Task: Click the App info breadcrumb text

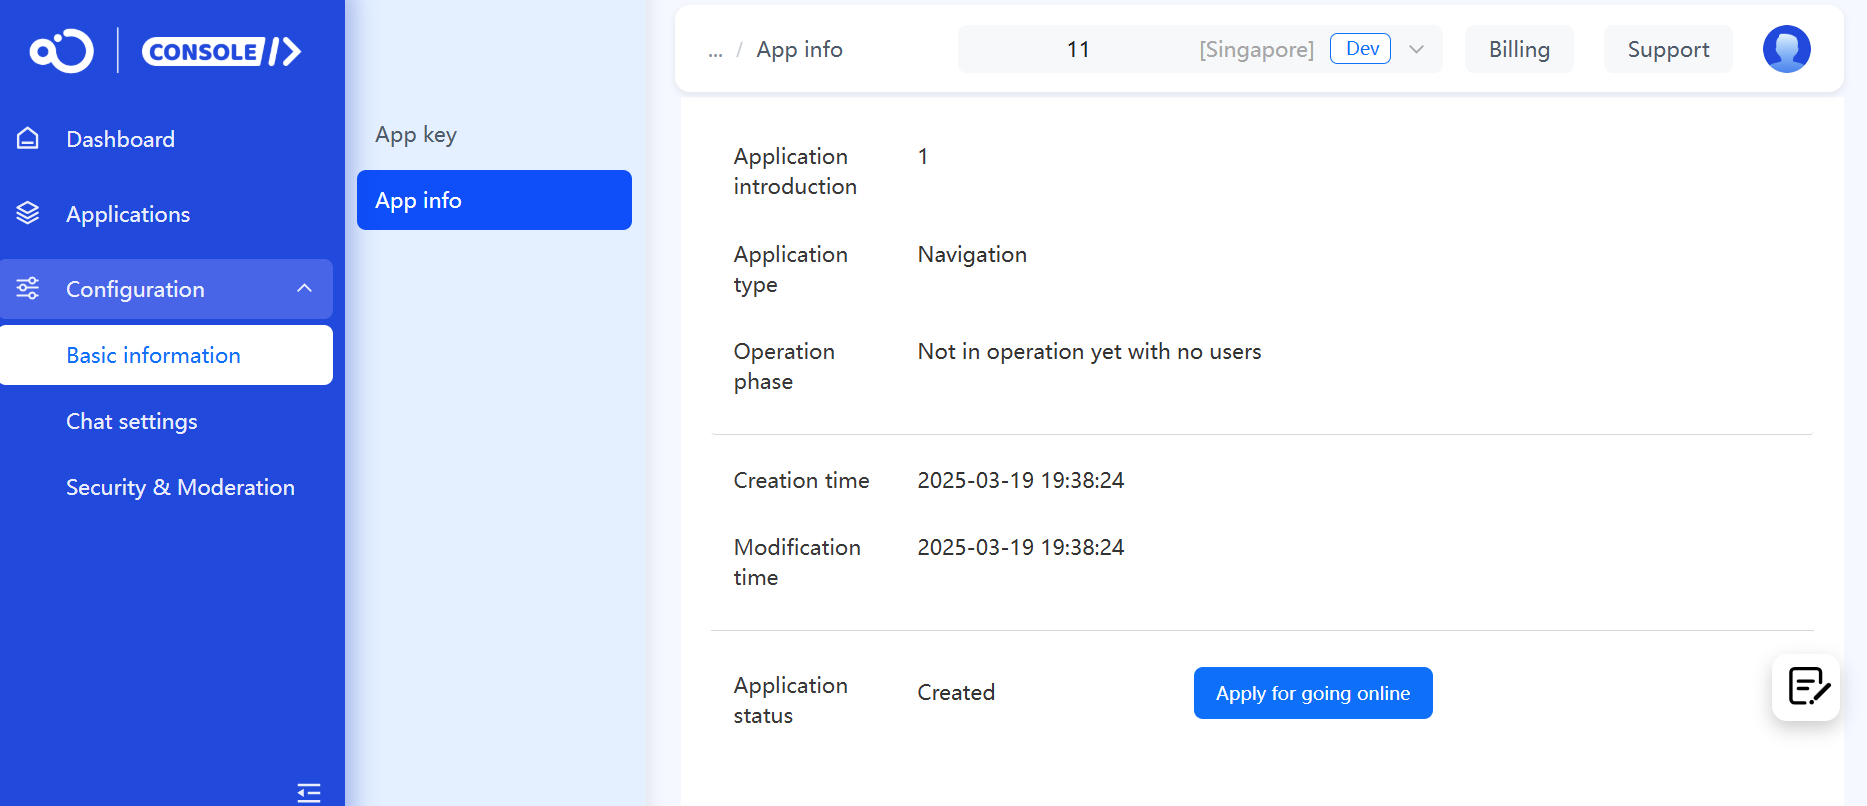Action: pyautogui.click(x=799, y=49)
